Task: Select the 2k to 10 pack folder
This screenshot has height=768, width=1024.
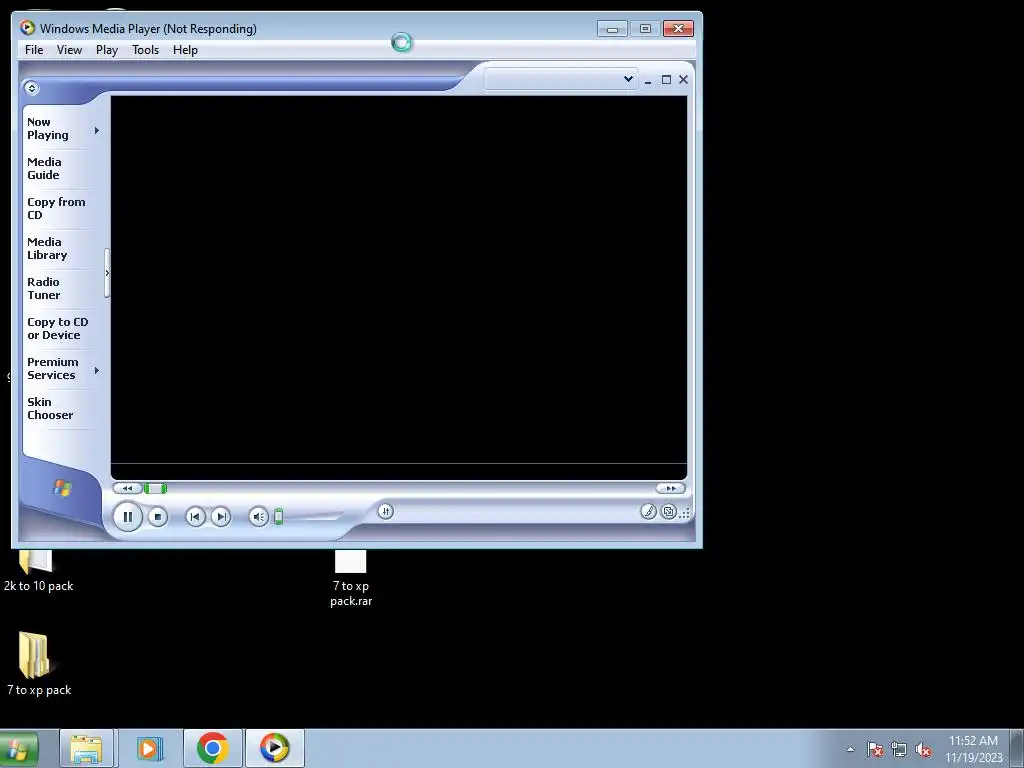Action: 38,572
